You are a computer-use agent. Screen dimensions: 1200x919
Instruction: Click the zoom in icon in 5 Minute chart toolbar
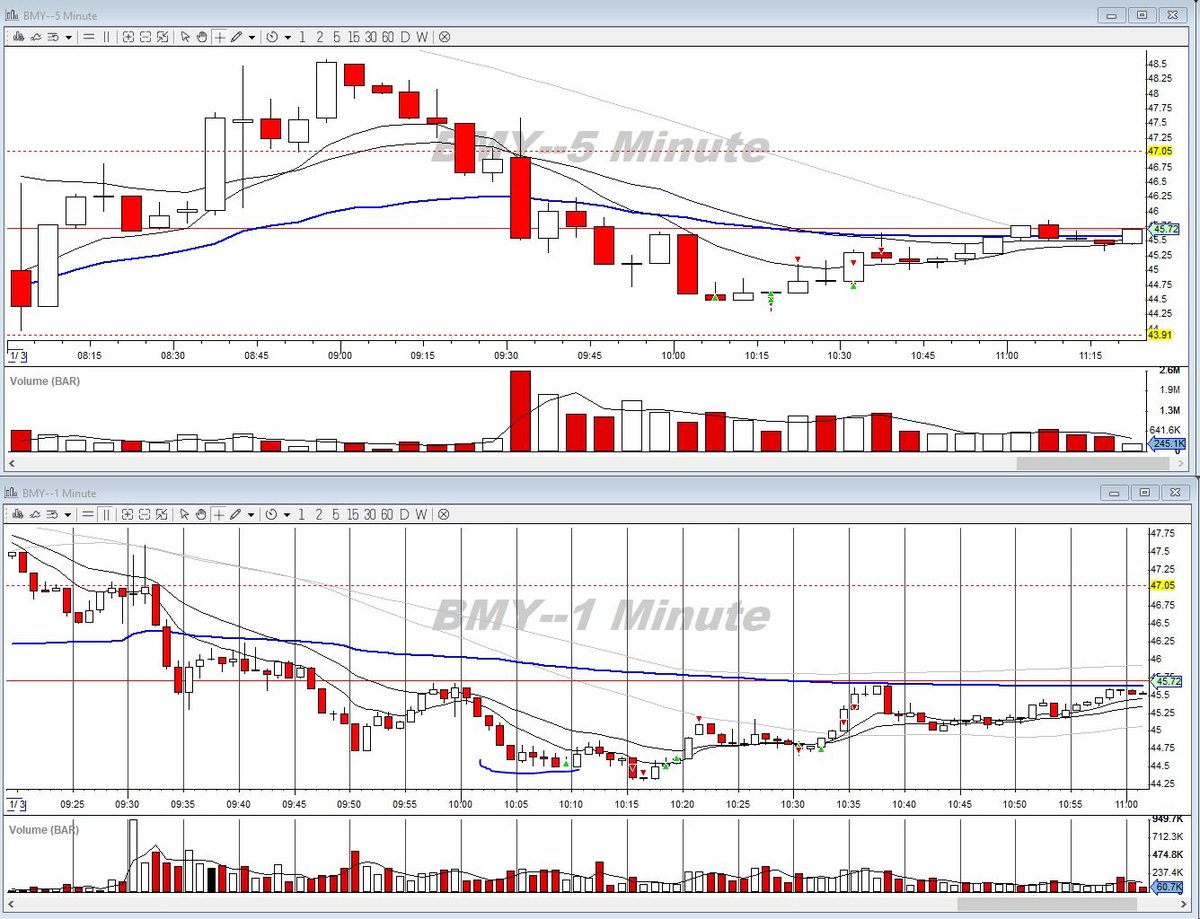click(128, 36)
